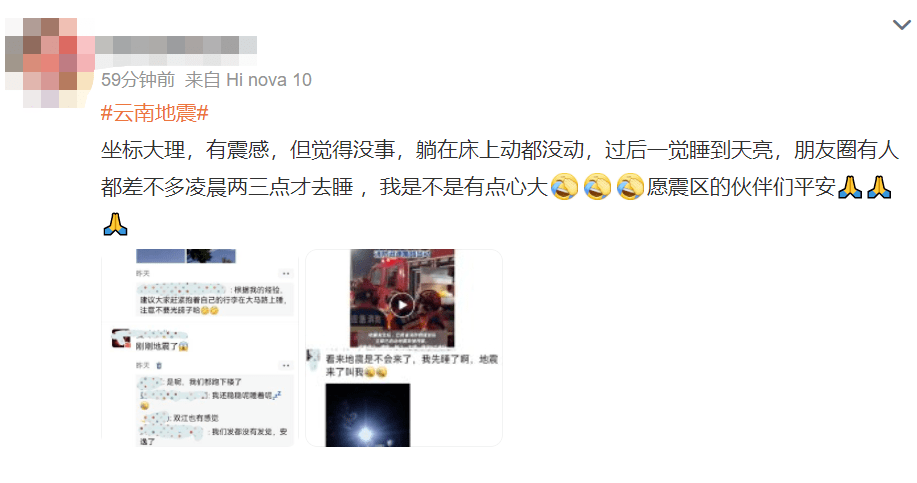Viewport: 917px width, 483px height.
Task: Click the first laughing-crying emoji
Action: (x=564, y=187)
